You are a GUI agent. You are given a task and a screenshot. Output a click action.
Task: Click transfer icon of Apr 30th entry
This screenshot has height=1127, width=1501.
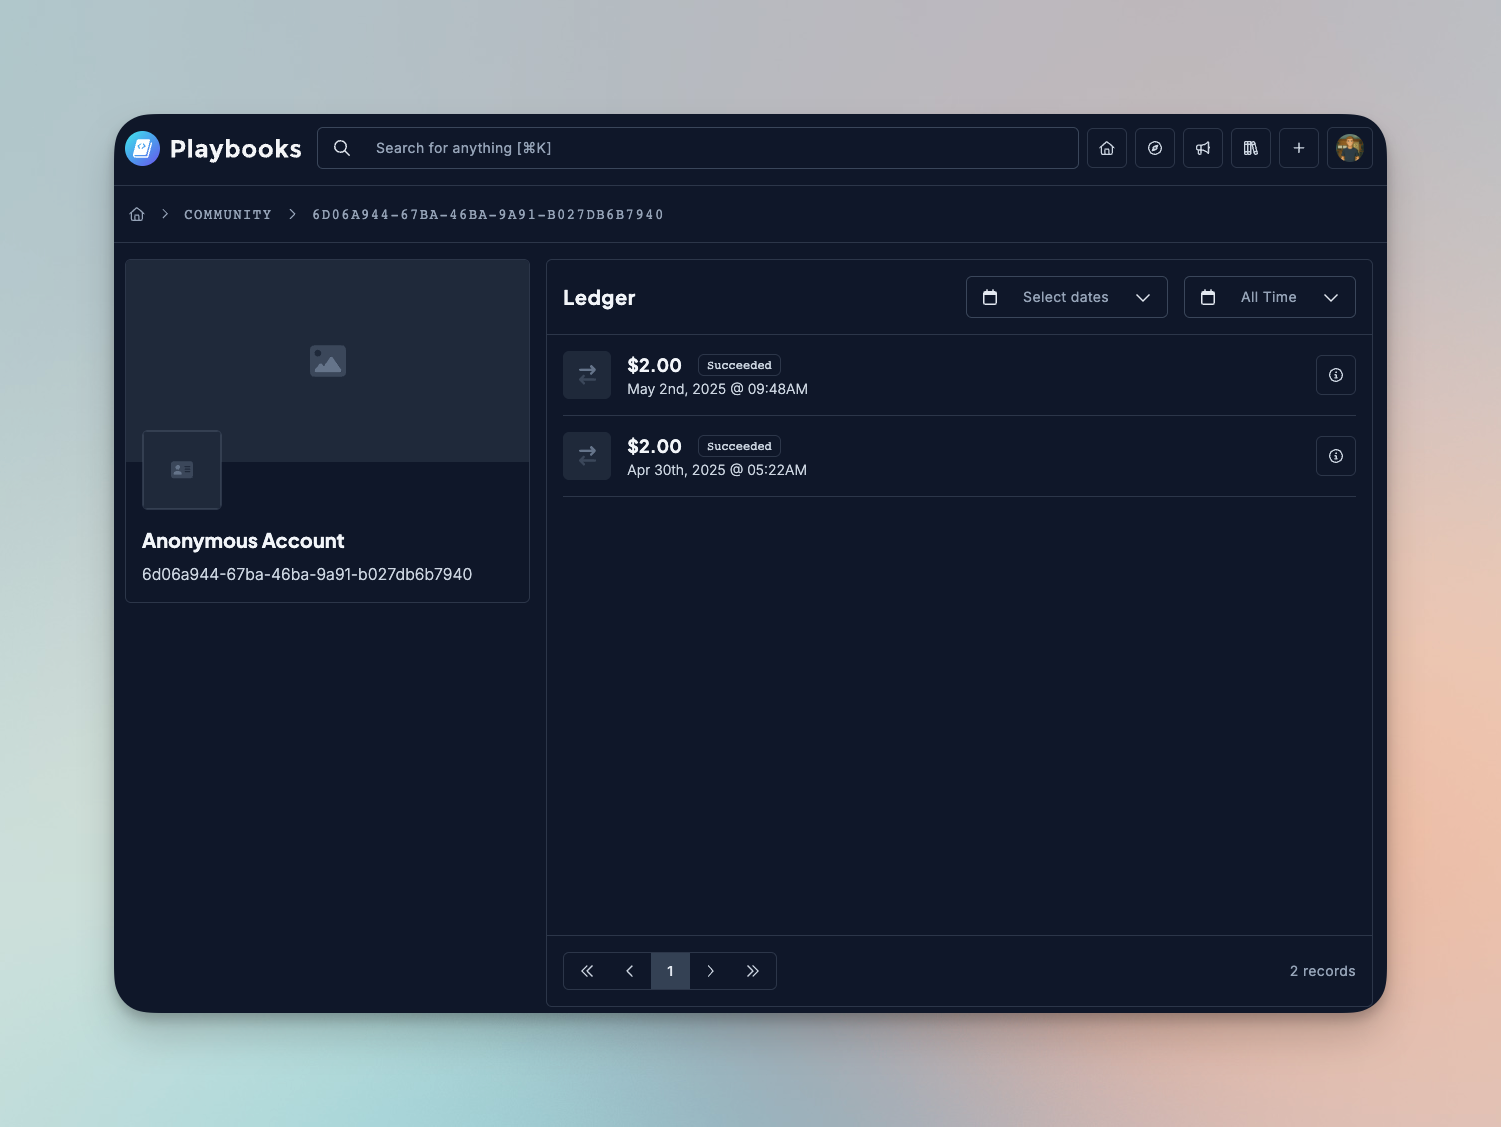click(587, 456)
